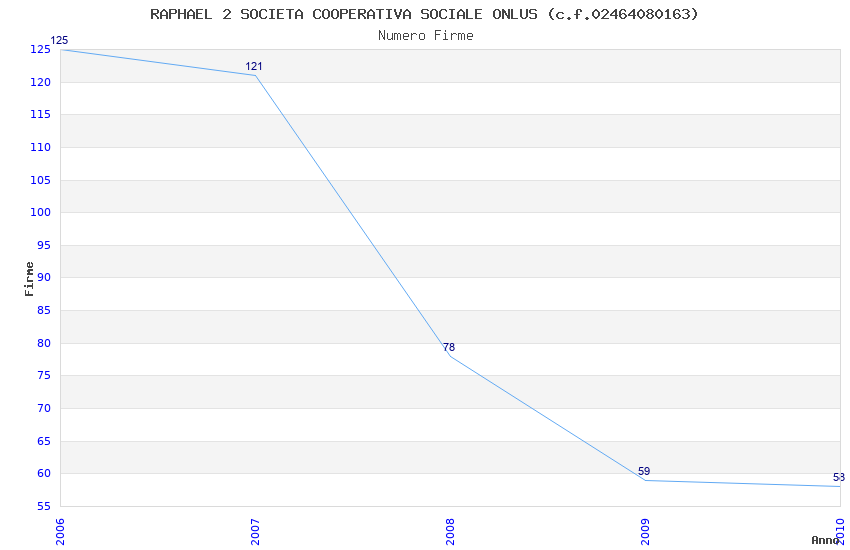Click y-axis tick value 110
Image resolution: width=850 pixels, height=550 pixels.
click(40, 147)
